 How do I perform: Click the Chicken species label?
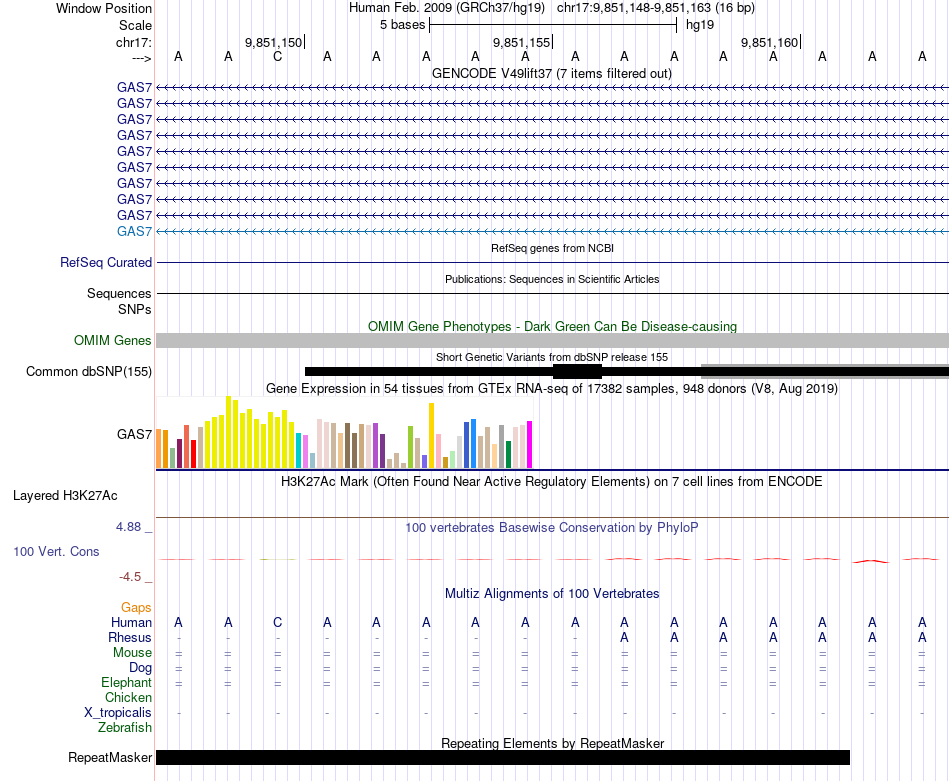tap(128, 697)
